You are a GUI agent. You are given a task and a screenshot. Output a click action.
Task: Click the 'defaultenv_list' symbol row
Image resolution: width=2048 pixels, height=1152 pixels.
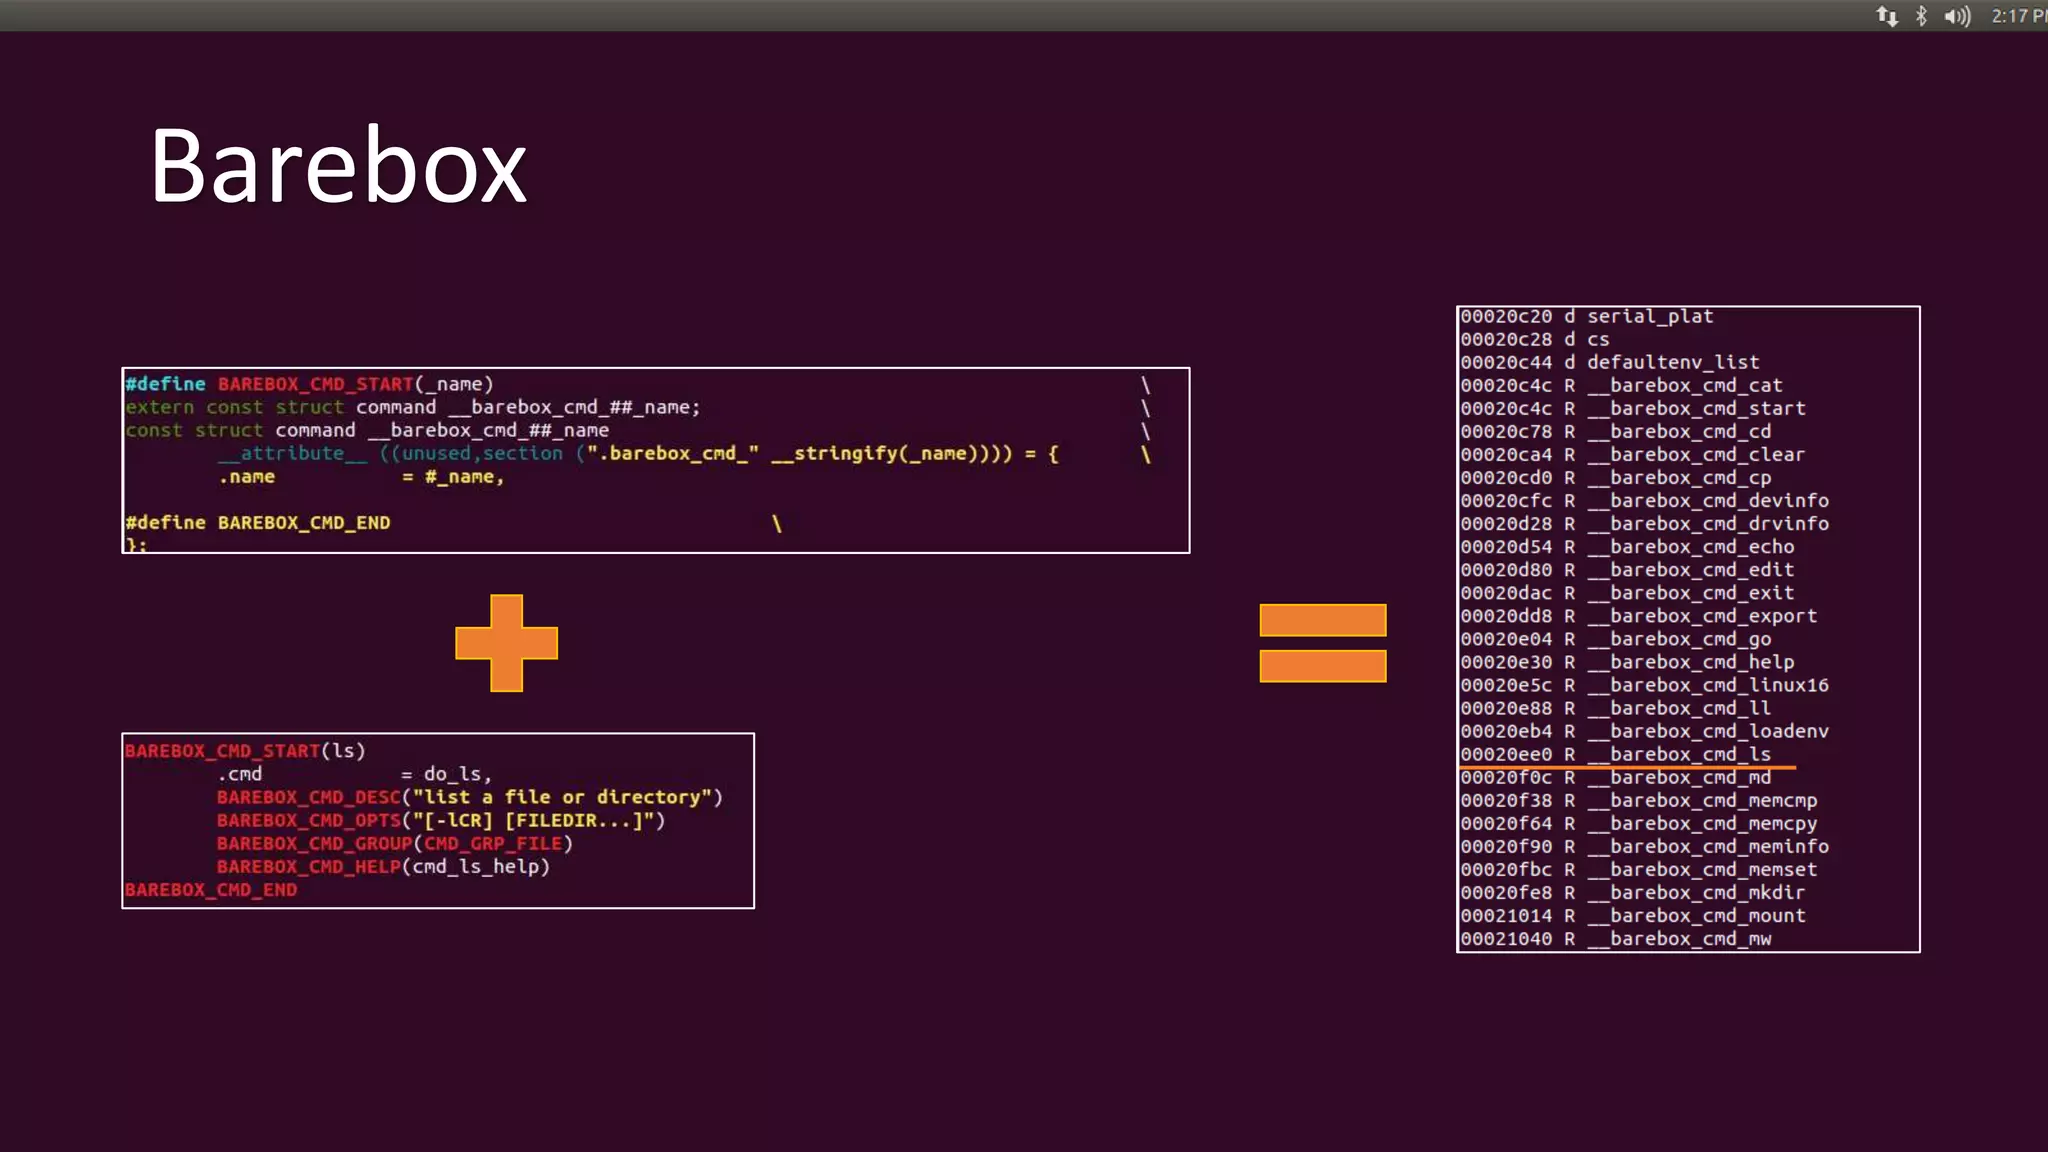tap(1610, 362)
